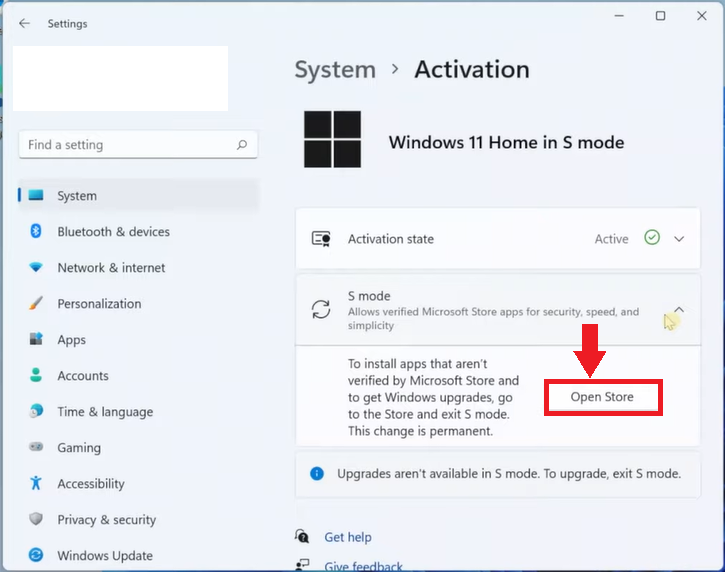Click the Network & internet wifi icon

[36, 268]
